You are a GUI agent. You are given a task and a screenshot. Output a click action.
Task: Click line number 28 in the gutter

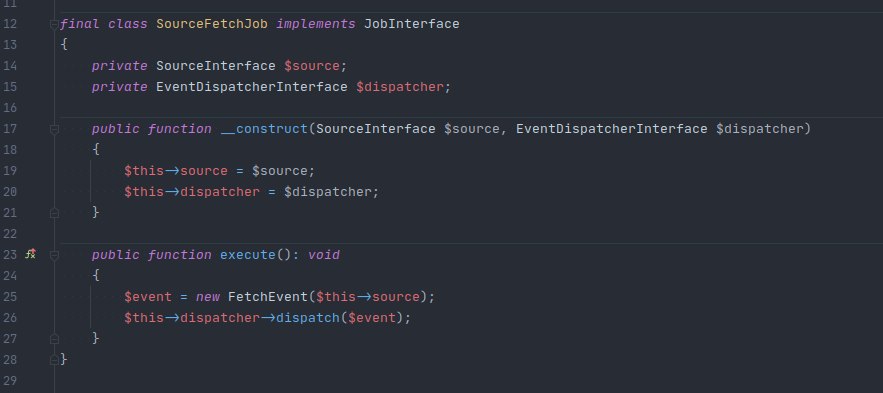click(10, 359)
